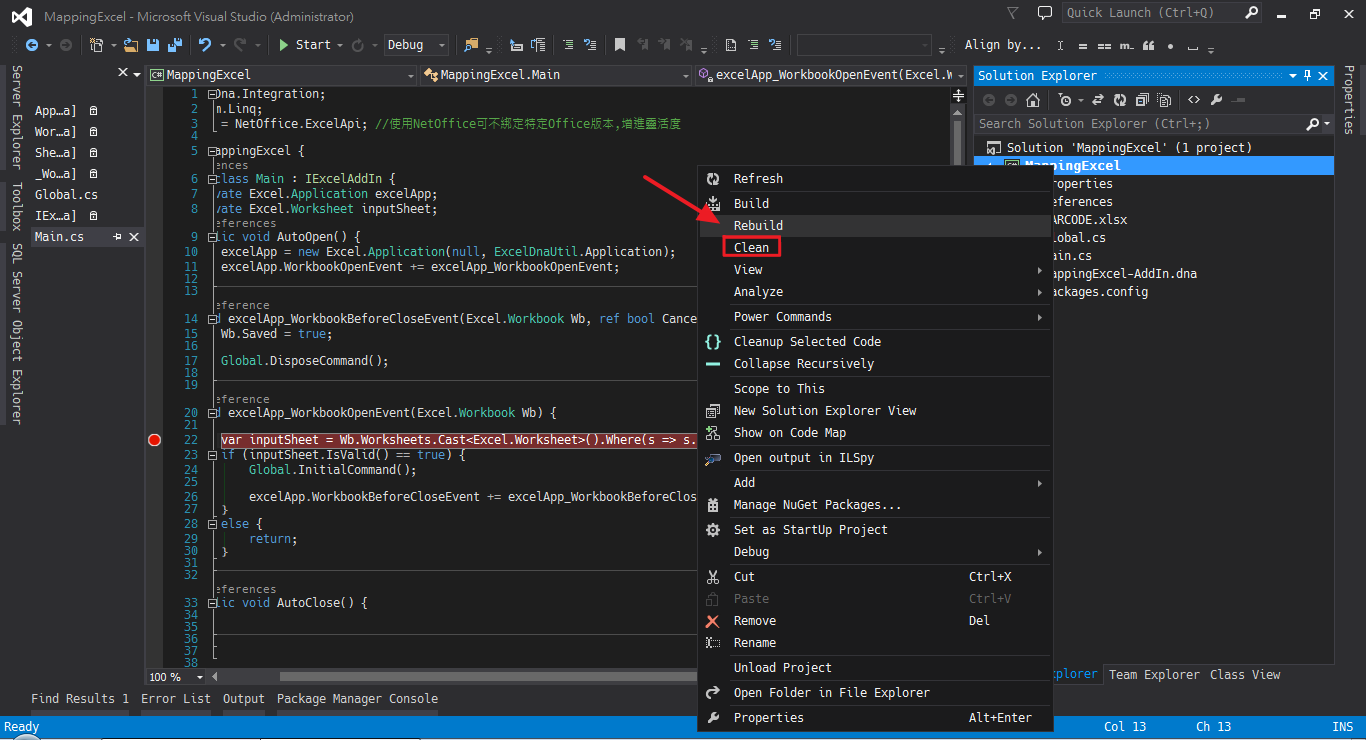Toggle pin on the Main.cs tab

tap(117, 237)
